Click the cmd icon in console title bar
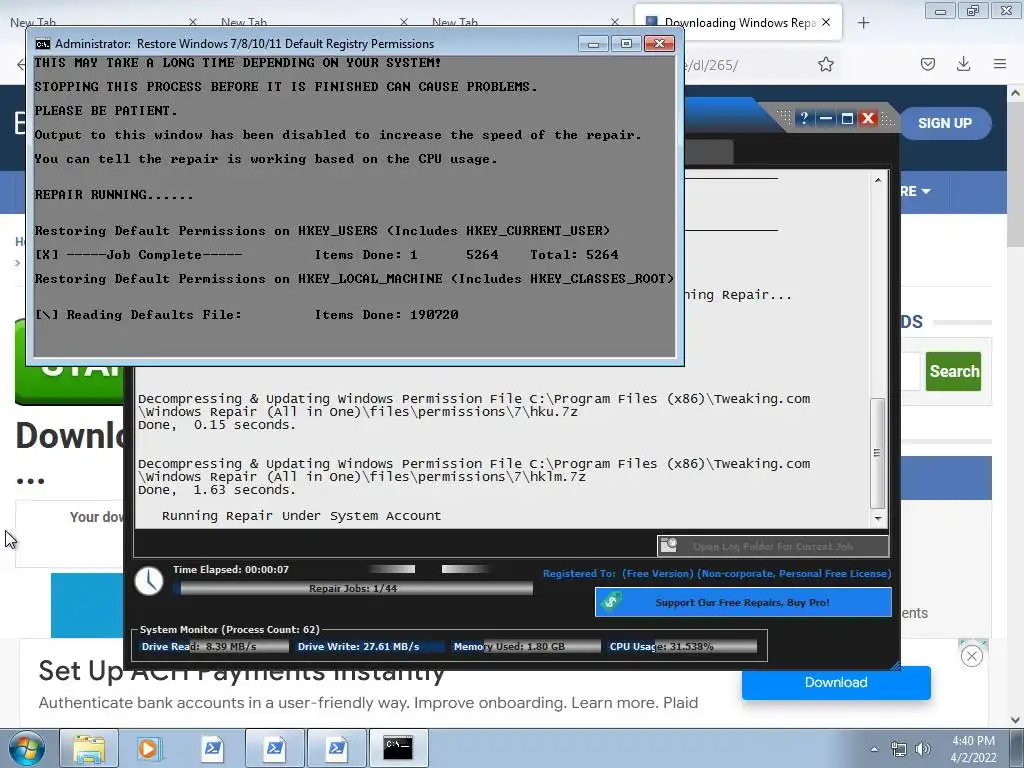 43,44
